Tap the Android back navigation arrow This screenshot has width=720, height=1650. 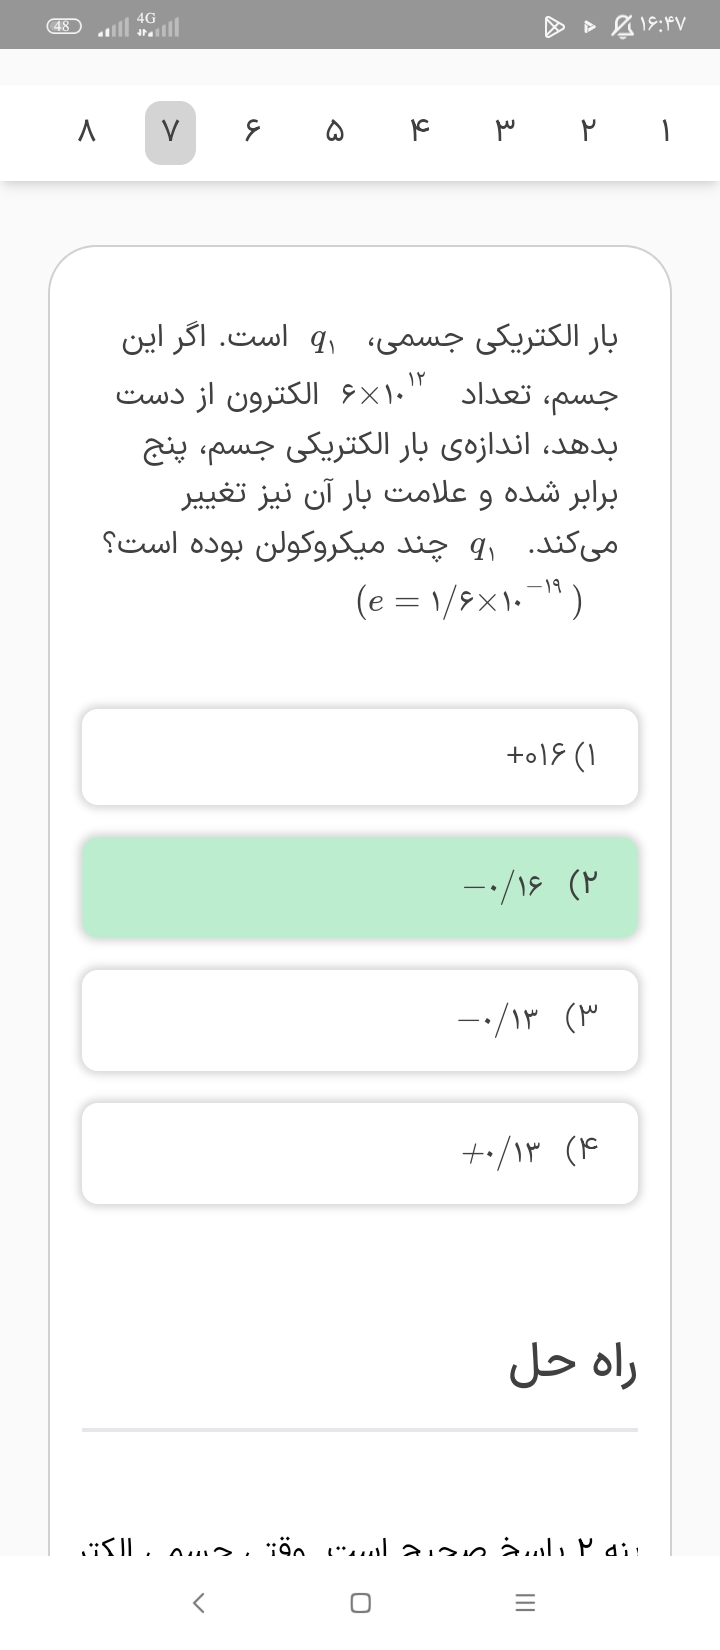click(x=199, y=1602)
